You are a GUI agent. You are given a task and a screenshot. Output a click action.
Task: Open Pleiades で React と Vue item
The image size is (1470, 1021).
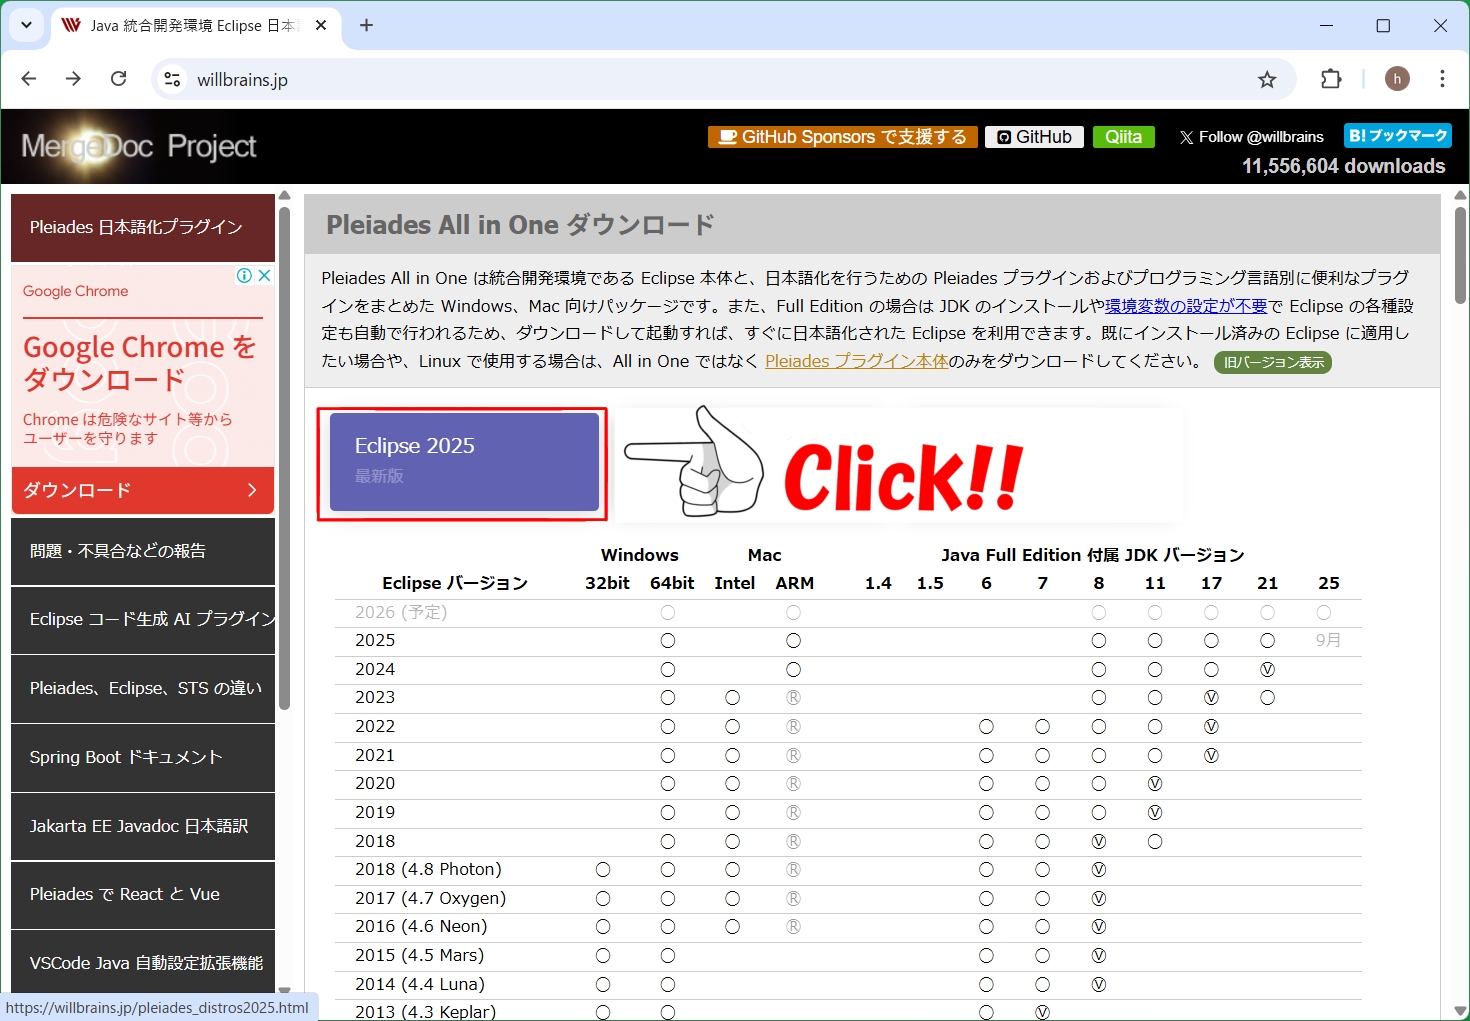tap(143, 895)
